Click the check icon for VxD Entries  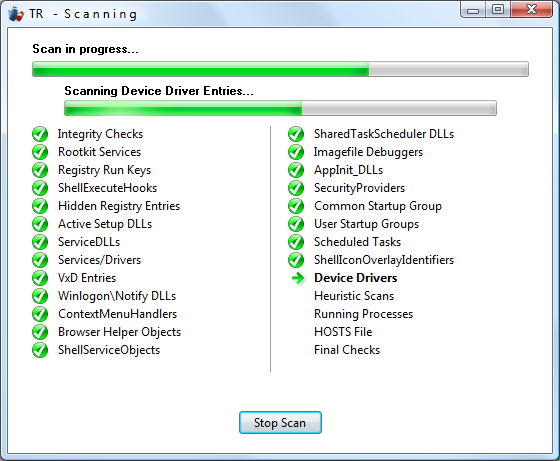point(40,278)
